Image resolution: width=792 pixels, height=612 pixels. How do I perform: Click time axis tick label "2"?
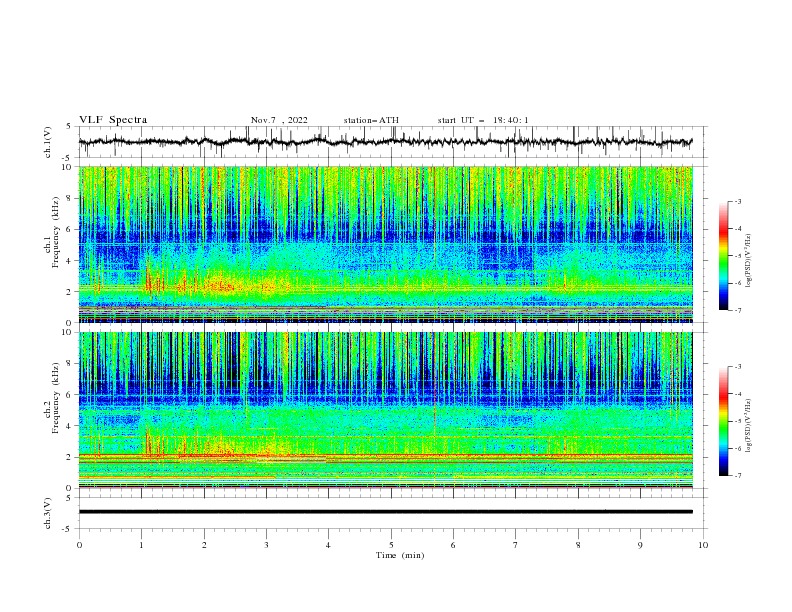(204, 545)
